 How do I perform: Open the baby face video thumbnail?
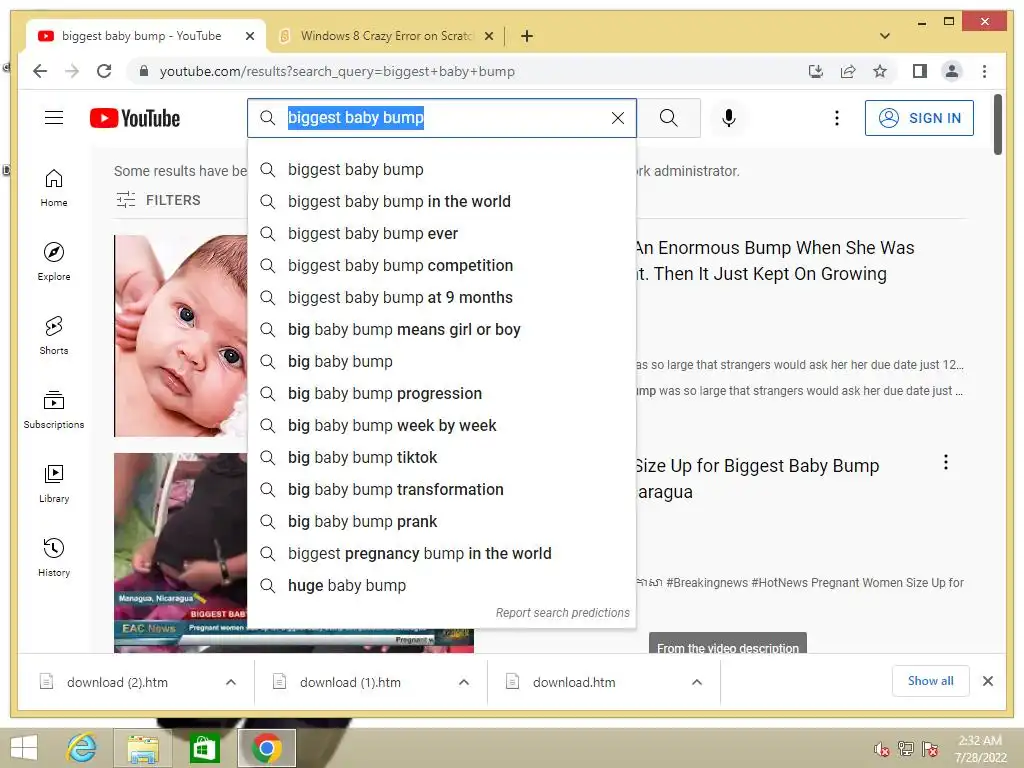[181, 336]
